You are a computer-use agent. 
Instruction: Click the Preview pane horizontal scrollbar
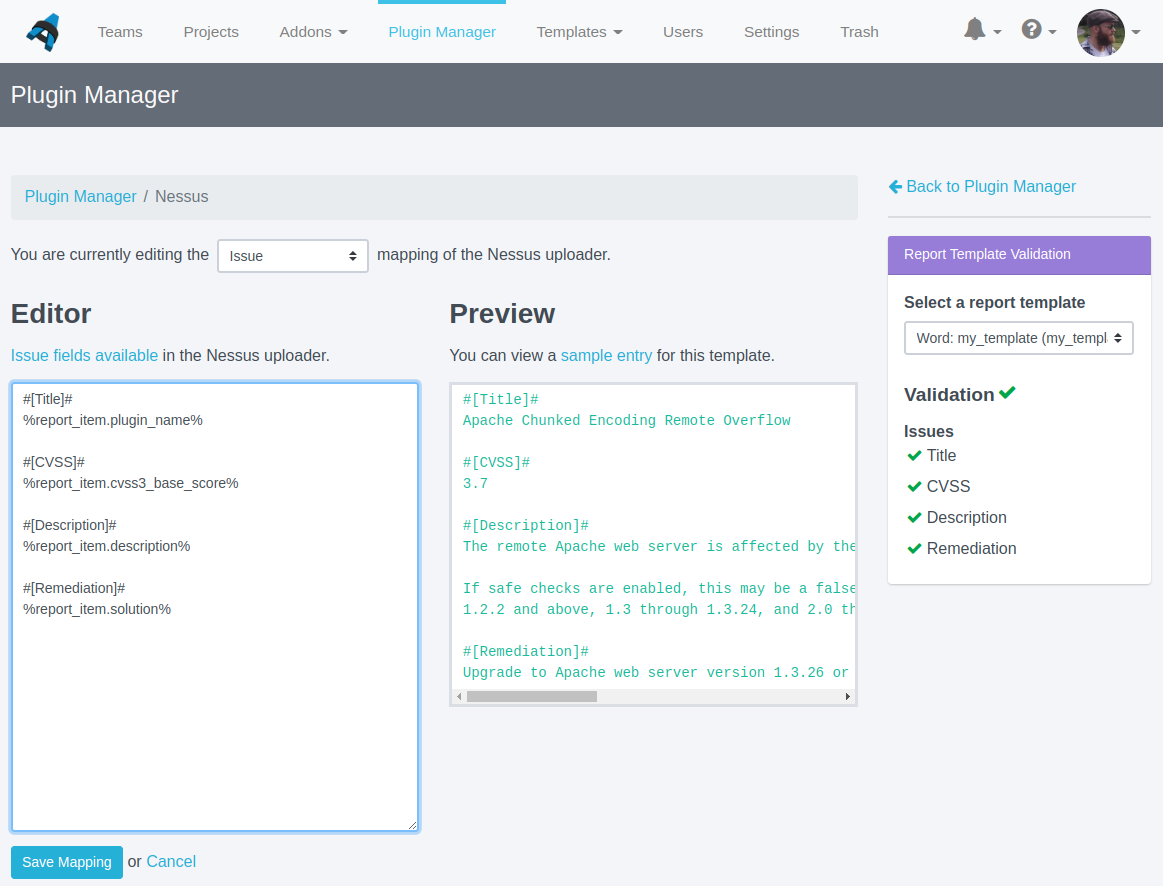click(x=531, y=696)
